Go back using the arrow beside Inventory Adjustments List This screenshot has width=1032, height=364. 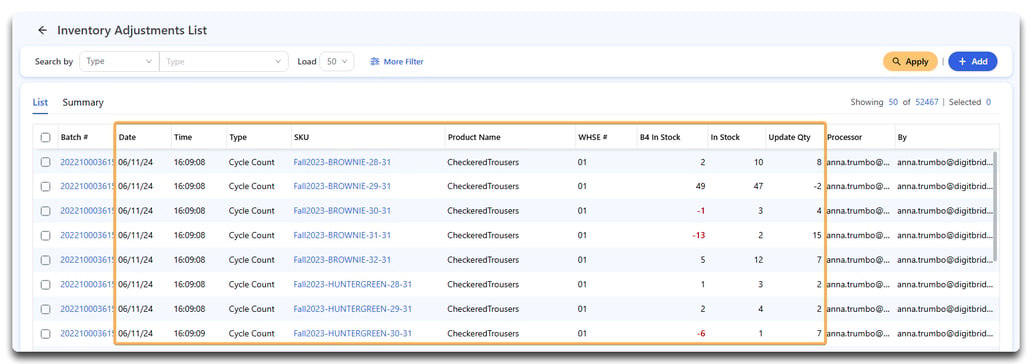[x=43, y=30]
